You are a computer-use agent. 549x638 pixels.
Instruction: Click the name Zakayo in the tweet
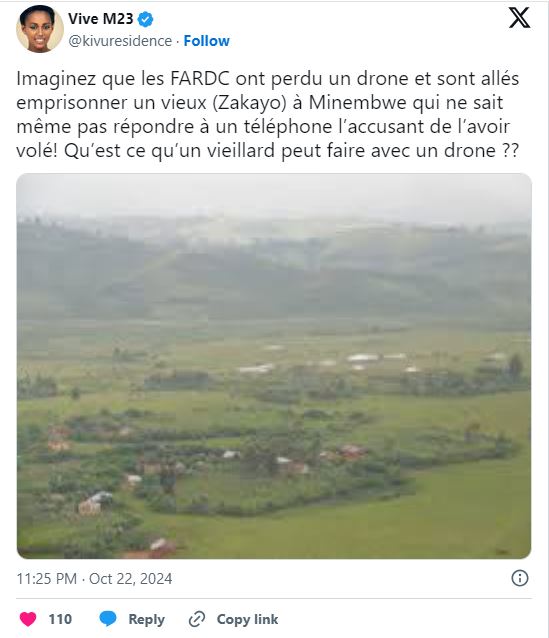click(x=250, y=103)
